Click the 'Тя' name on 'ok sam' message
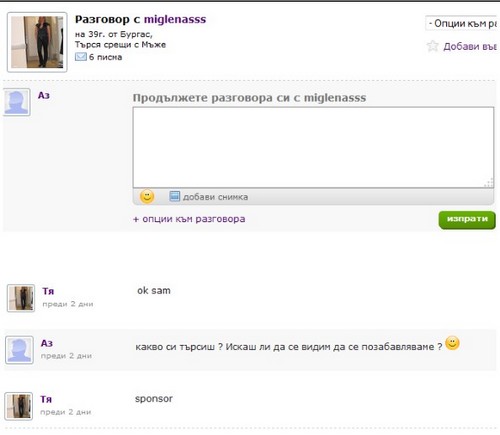This screenshot has width=500, height=435. click(48, 291)
